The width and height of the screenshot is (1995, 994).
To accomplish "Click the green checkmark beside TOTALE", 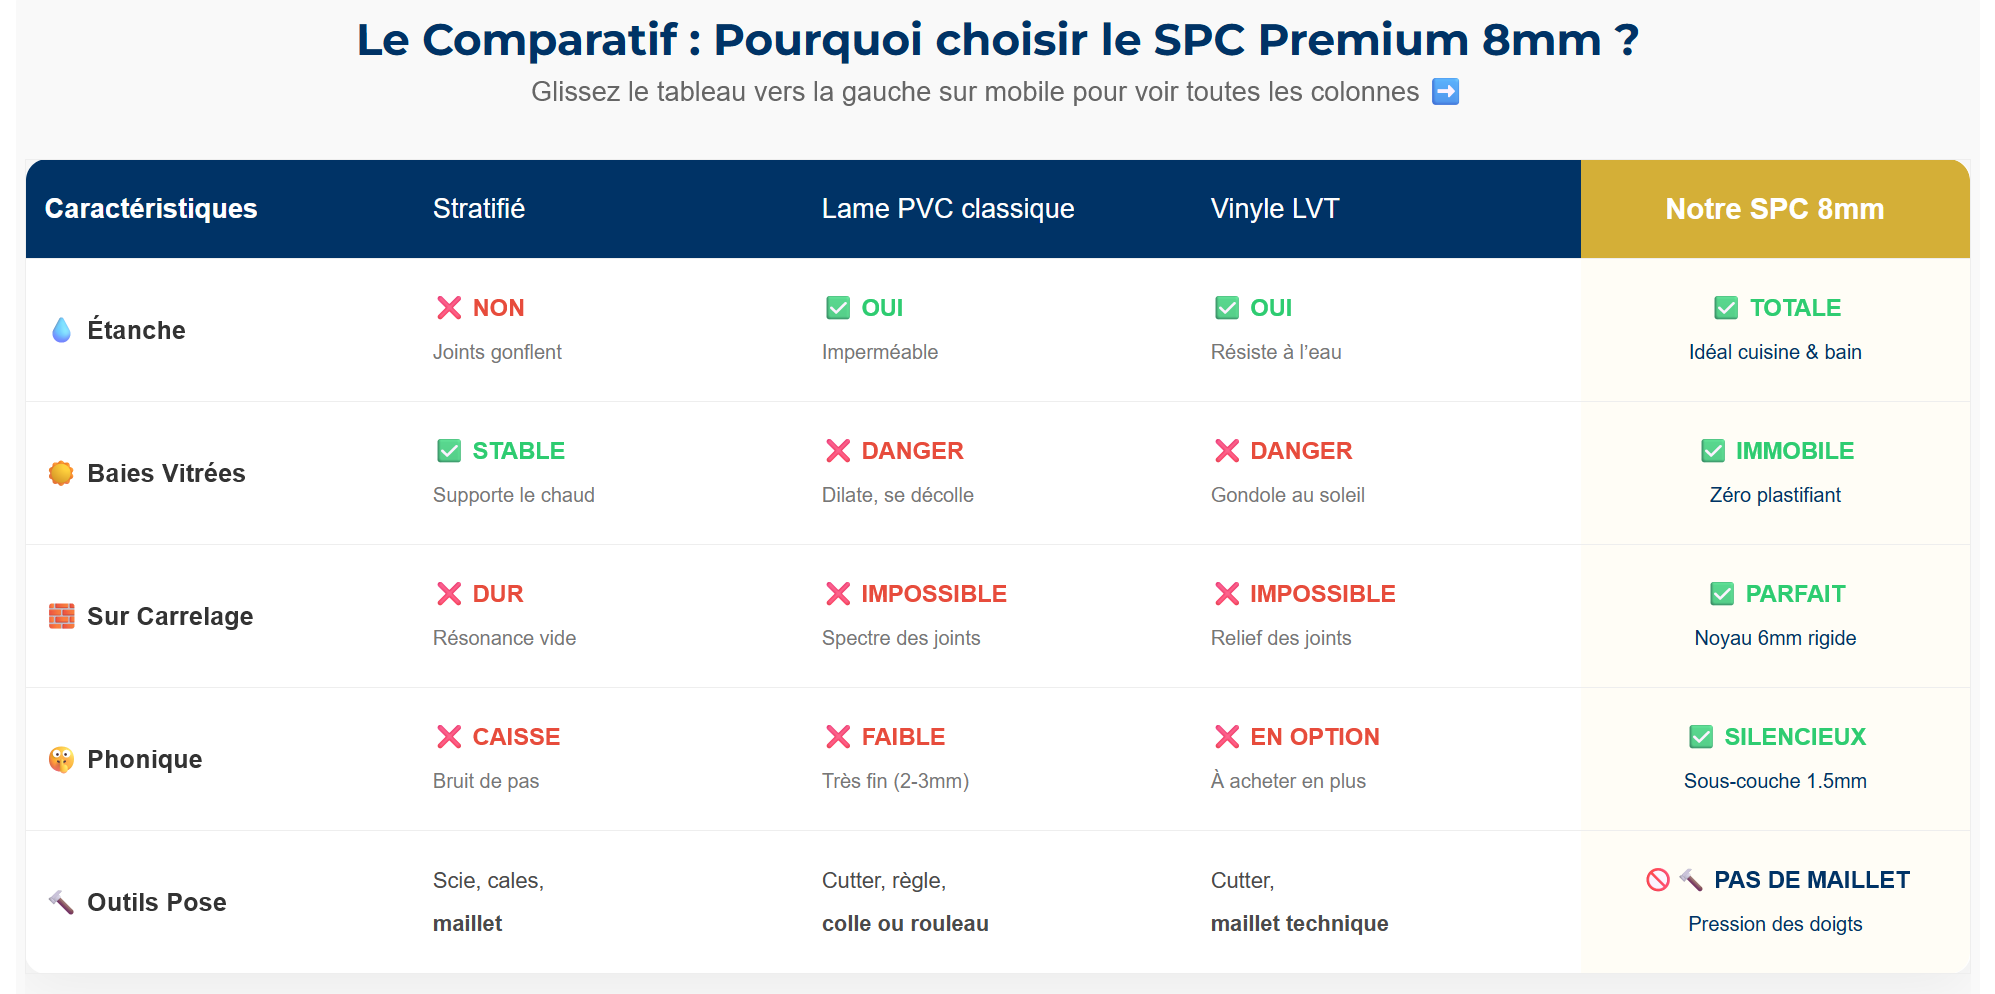I will click(1726, 308).
